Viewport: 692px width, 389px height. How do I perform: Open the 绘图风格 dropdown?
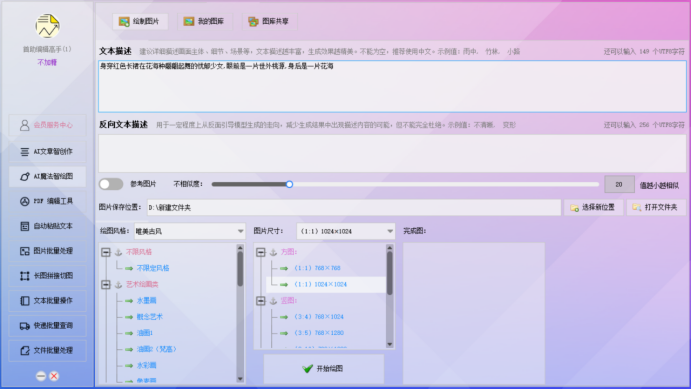click(x=190, y=231)
